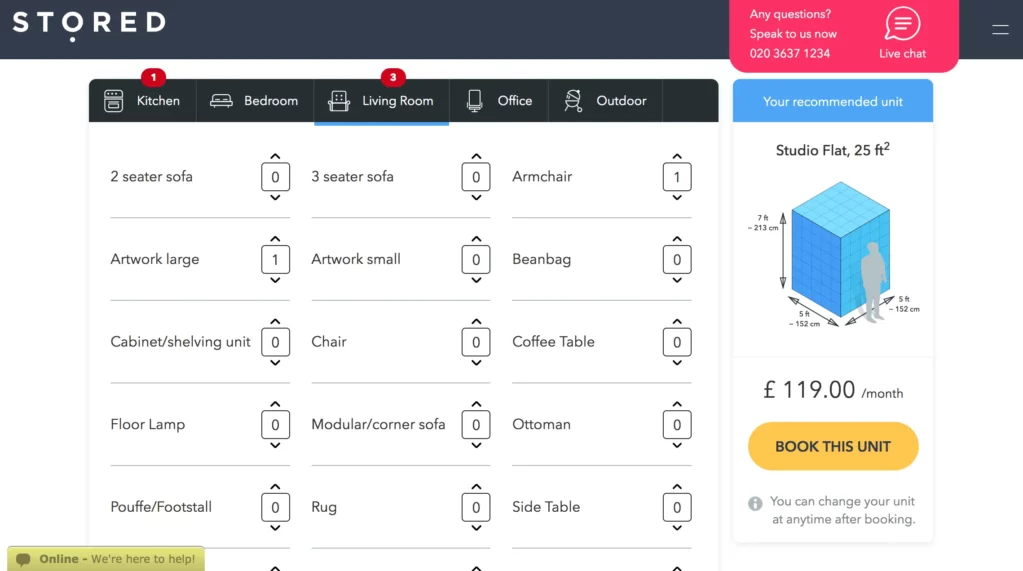Call the 020 3637 1234 phone number
This screenshot has height=571, width=1023.
point(790,54)
